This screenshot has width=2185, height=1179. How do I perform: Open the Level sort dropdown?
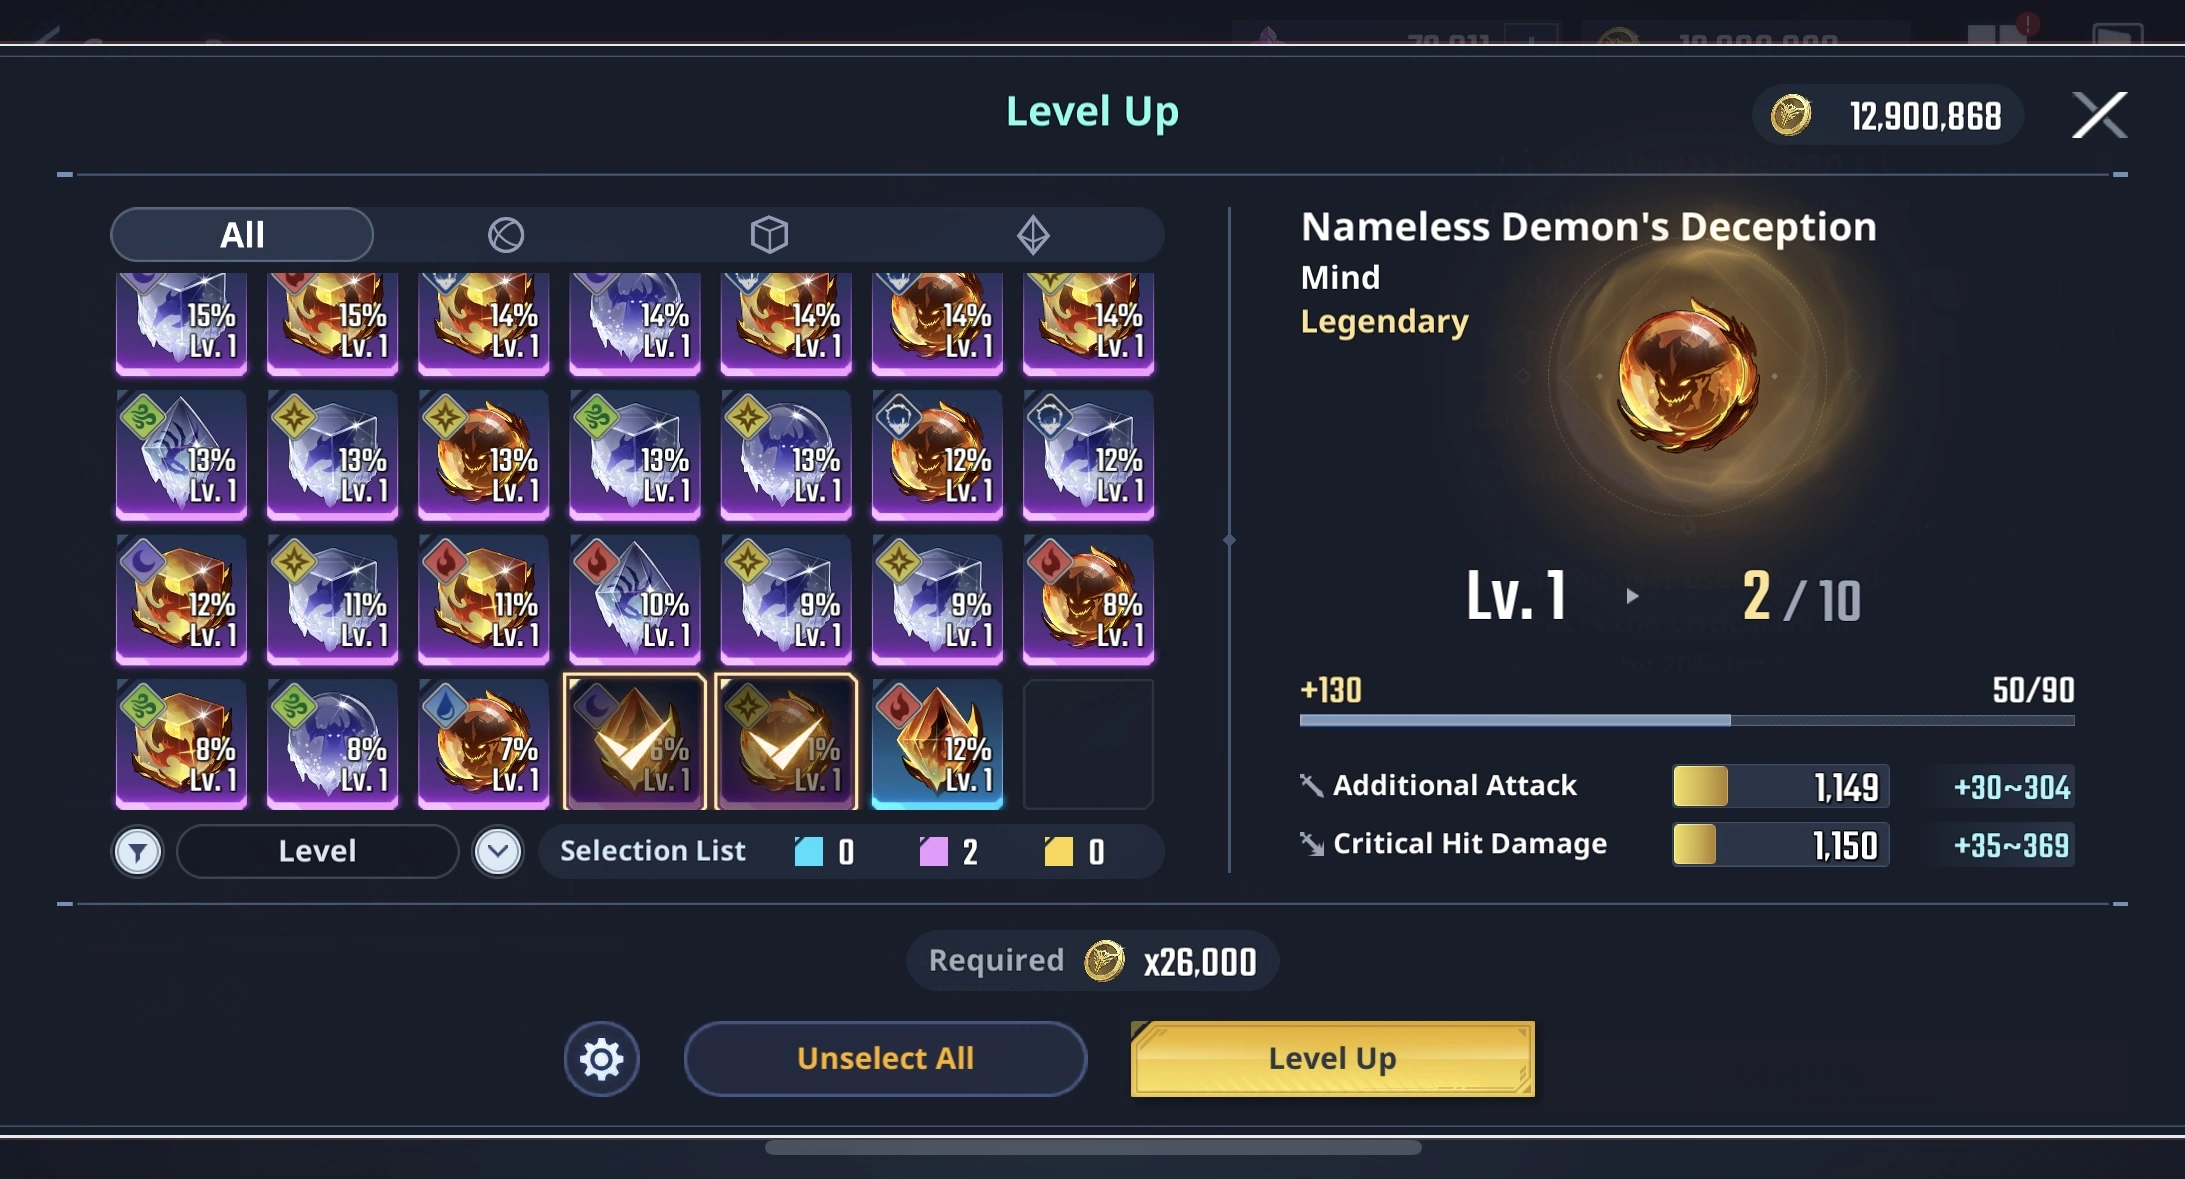317,851
